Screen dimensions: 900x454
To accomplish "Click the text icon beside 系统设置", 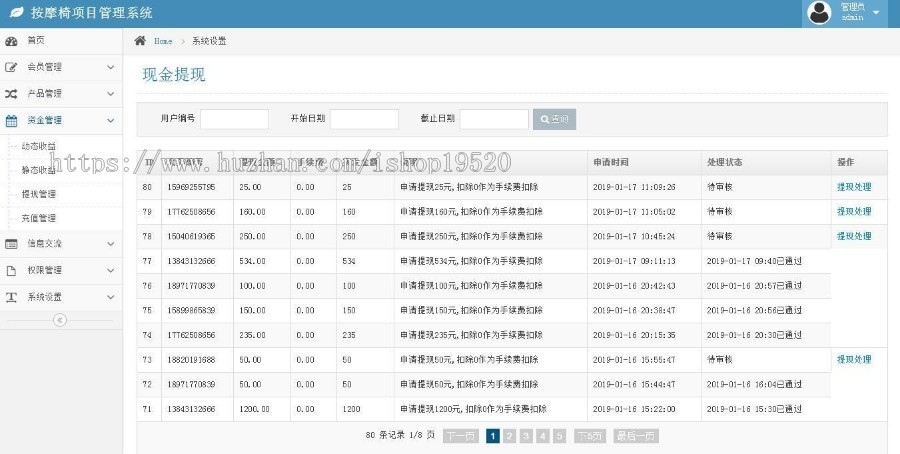I will [11, 297].
